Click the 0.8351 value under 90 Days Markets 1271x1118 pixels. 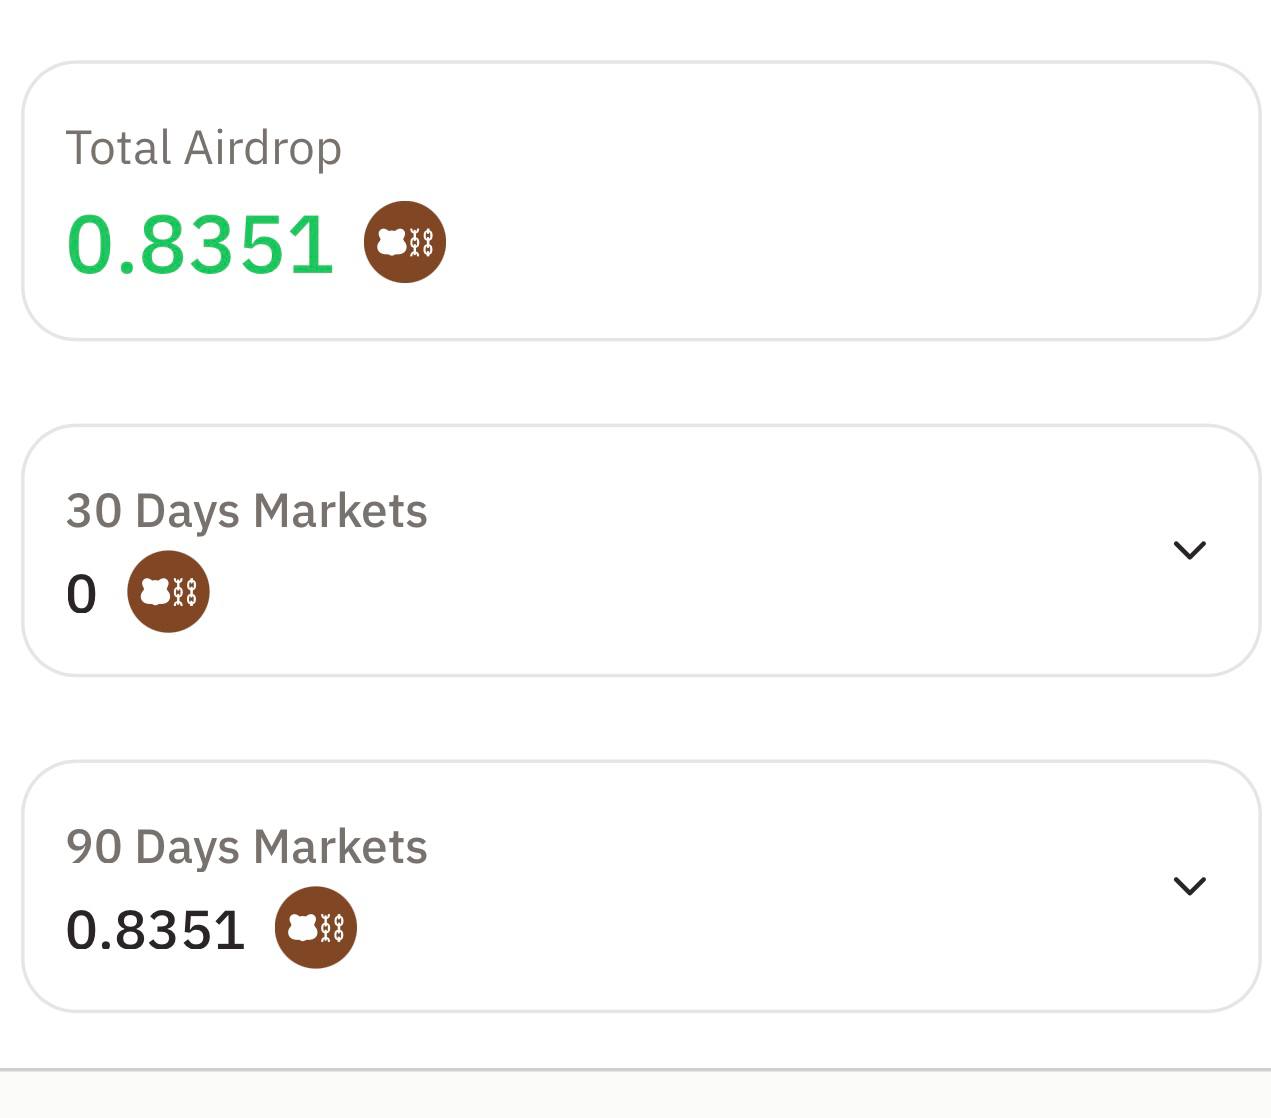(x=156, y=930)
